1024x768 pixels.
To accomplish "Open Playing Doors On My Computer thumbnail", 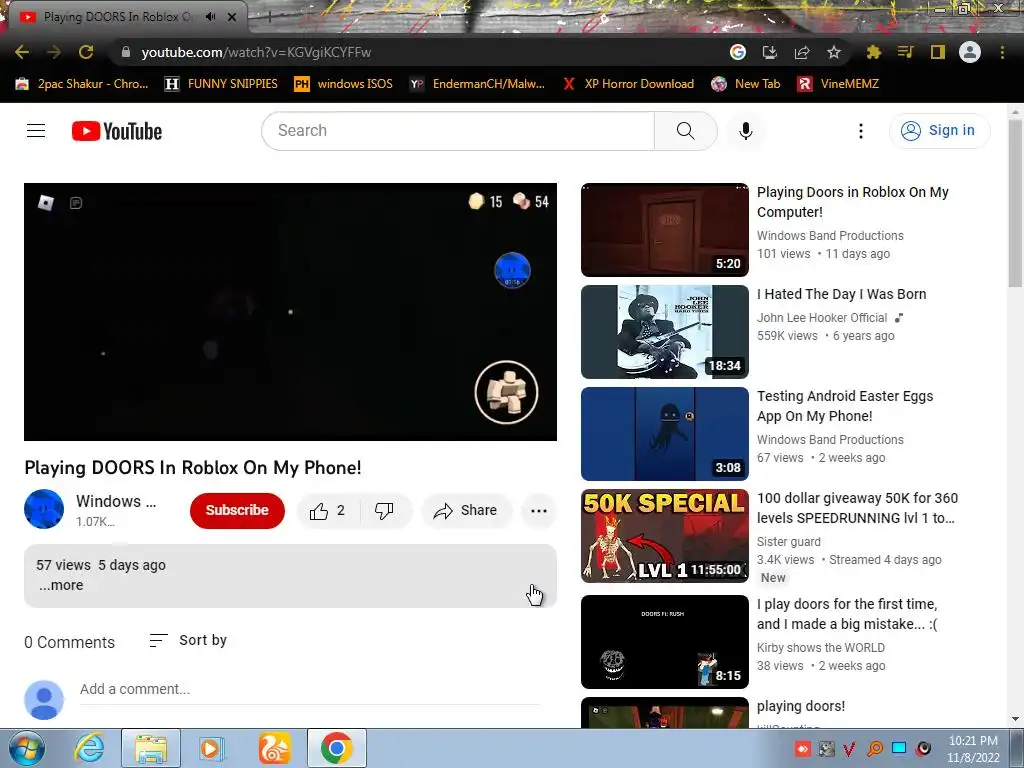I will (x=665, y=230).
